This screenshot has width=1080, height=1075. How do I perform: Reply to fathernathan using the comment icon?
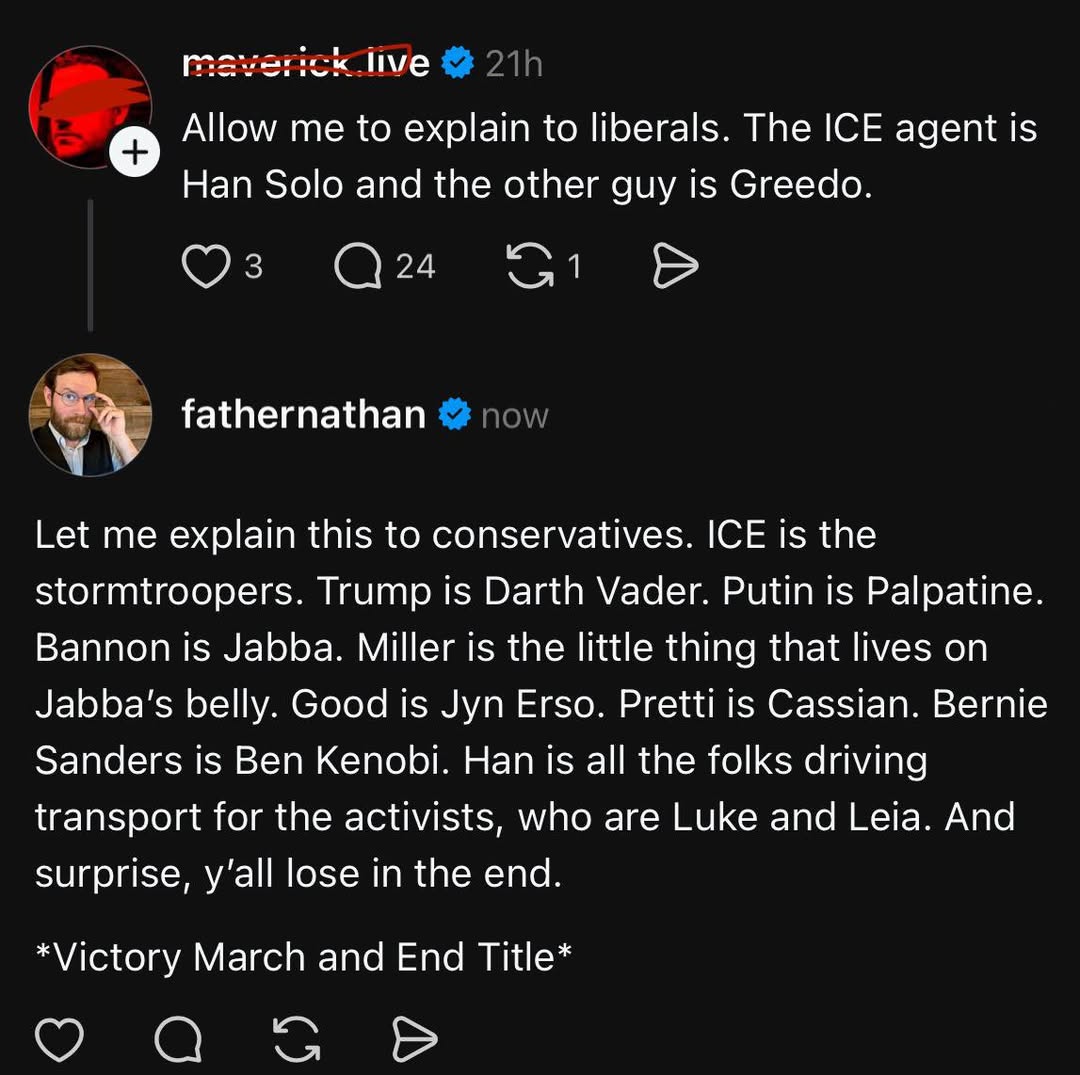click(178, 1038)
